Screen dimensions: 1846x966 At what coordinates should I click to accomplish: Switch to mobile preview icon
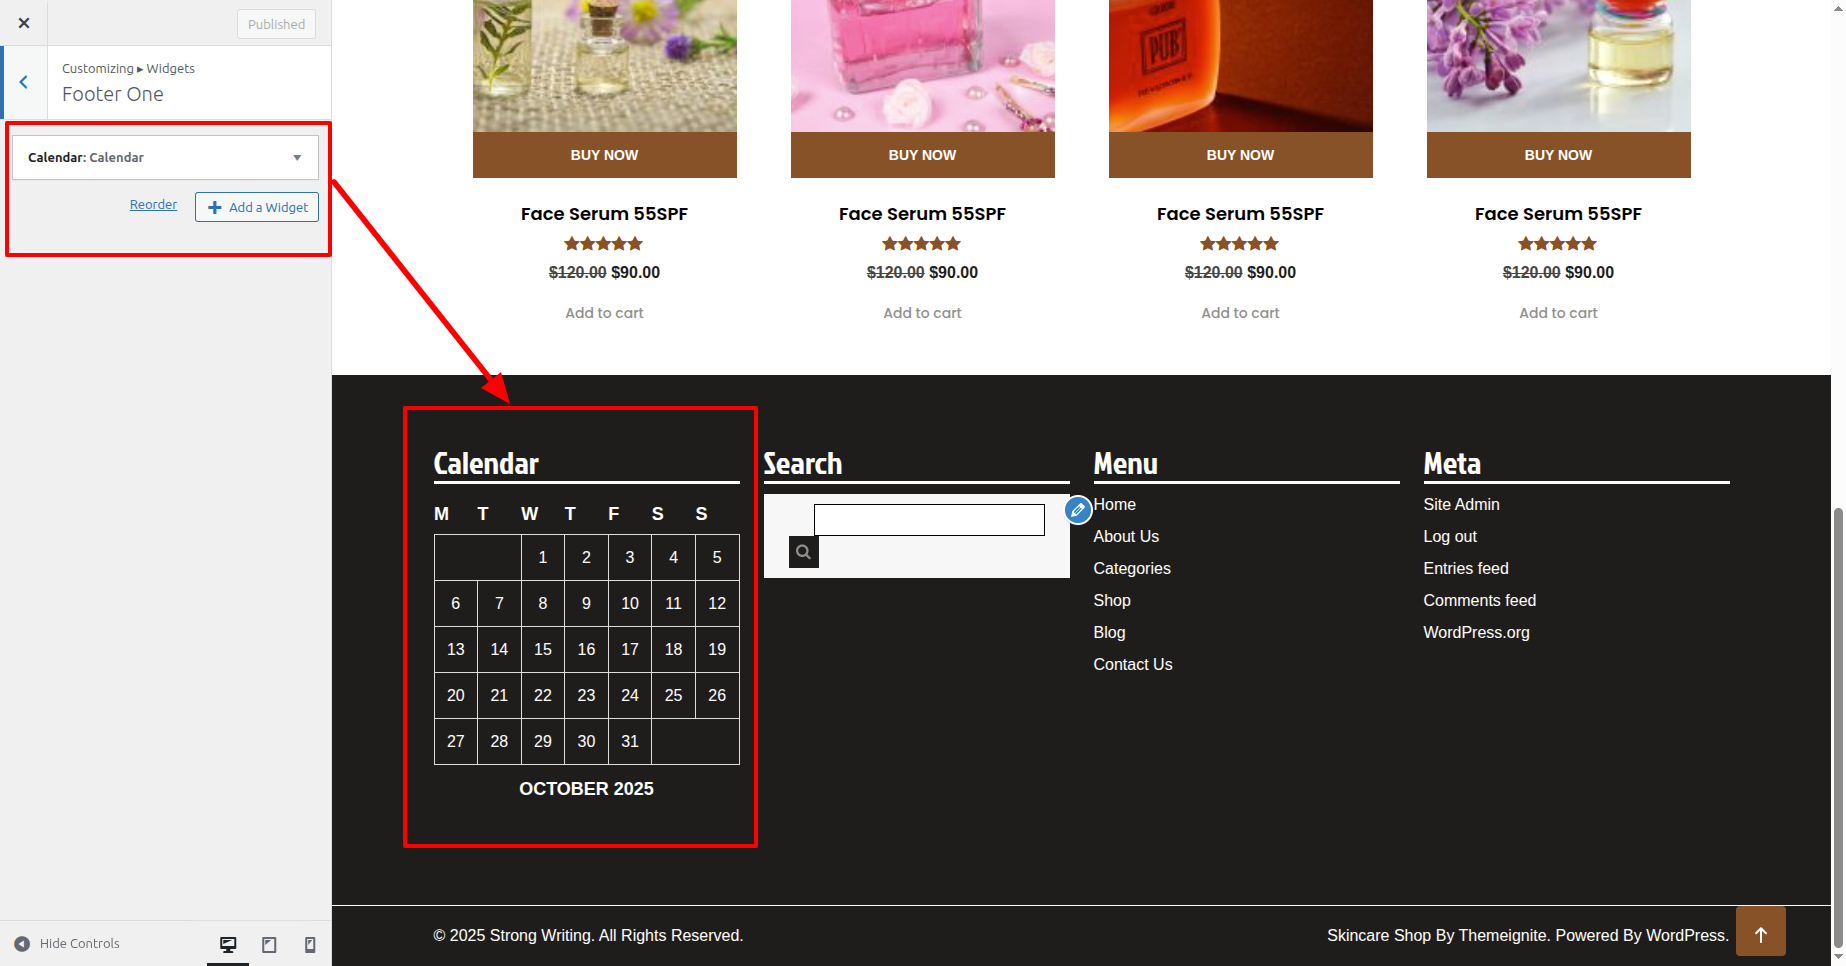coord(310,944)
